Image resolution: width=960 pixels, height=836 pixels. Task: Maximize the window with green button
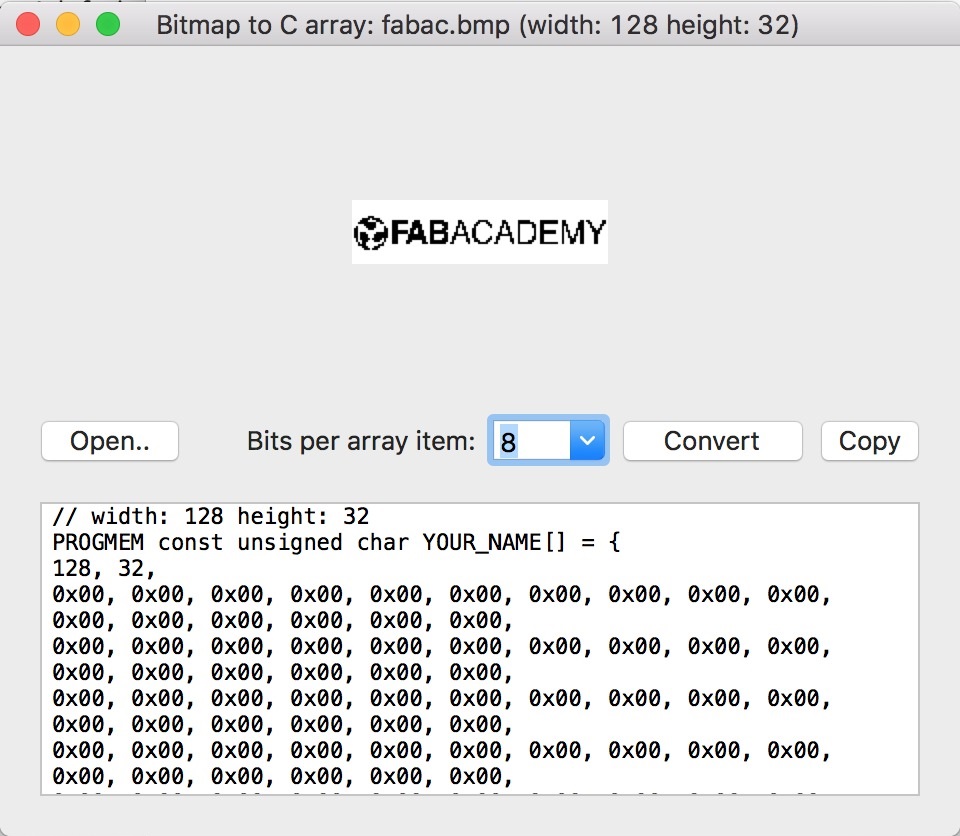[108, 25]
